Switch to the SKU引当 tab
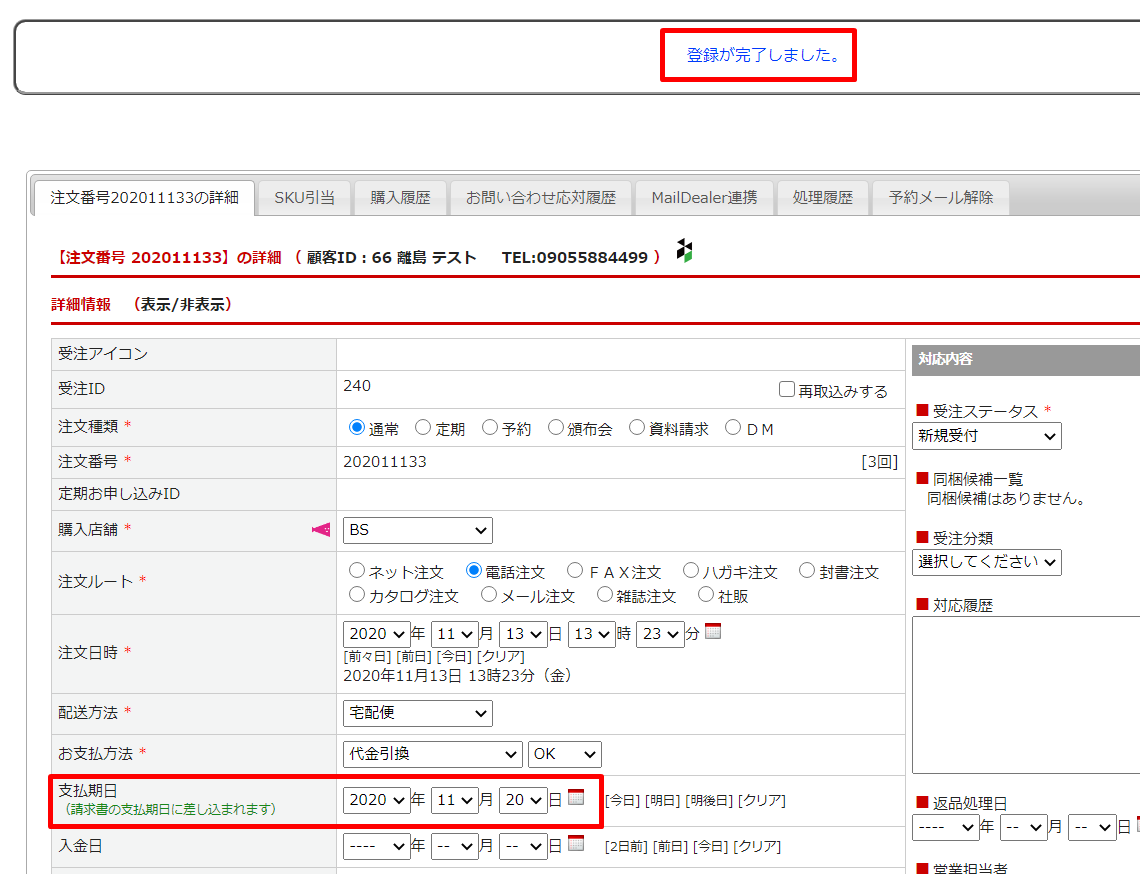Screen dimensions: 1140x874 point(304,198)
